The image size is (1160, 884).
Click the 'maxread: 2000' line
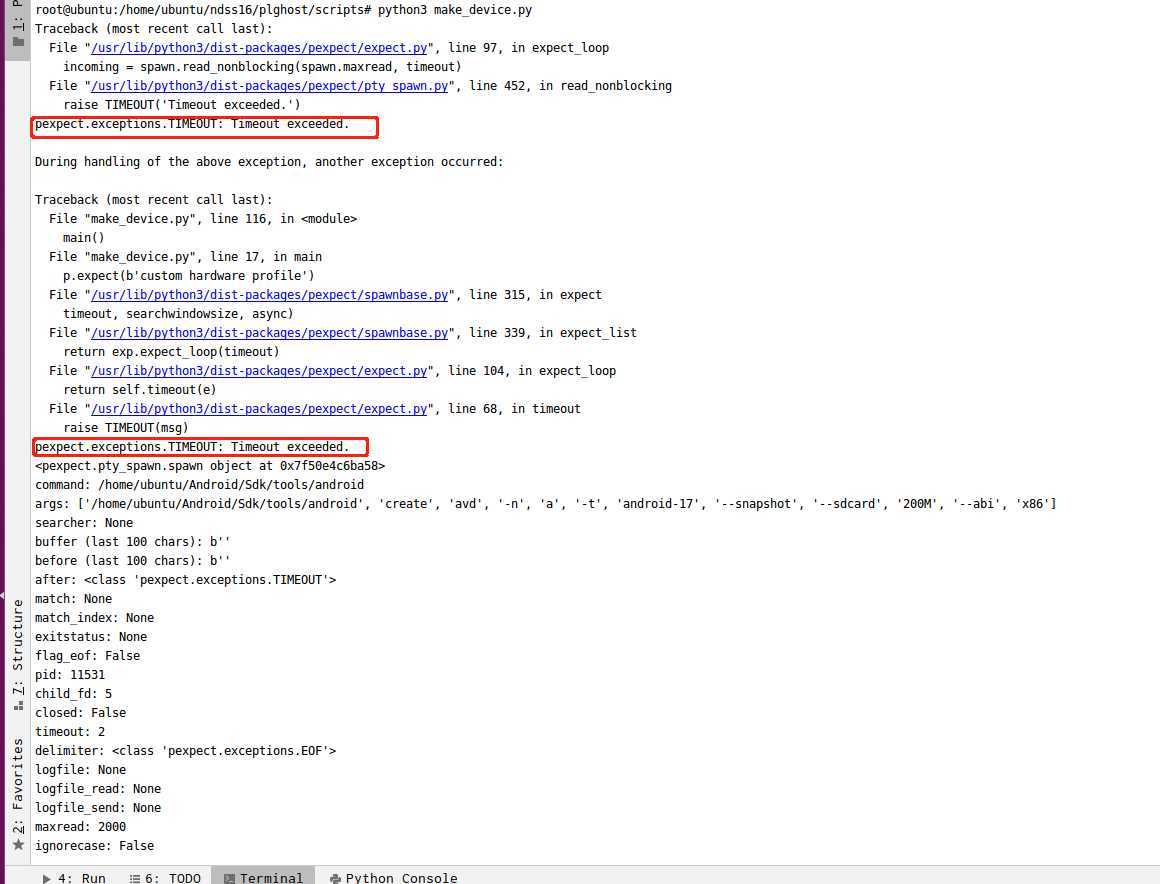tap(80, 826)
